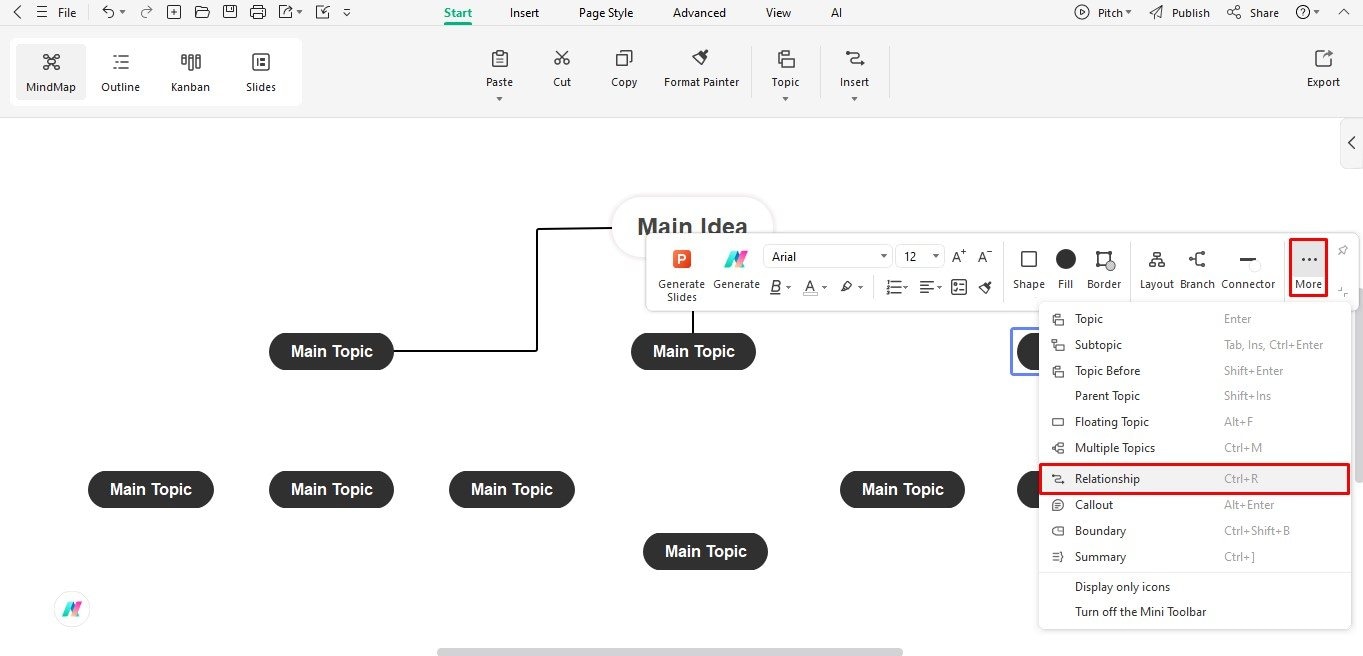The height and width of the screenshot is (656, 1363).
Task: Increase the font size with A+
Action: coord(959,257)
